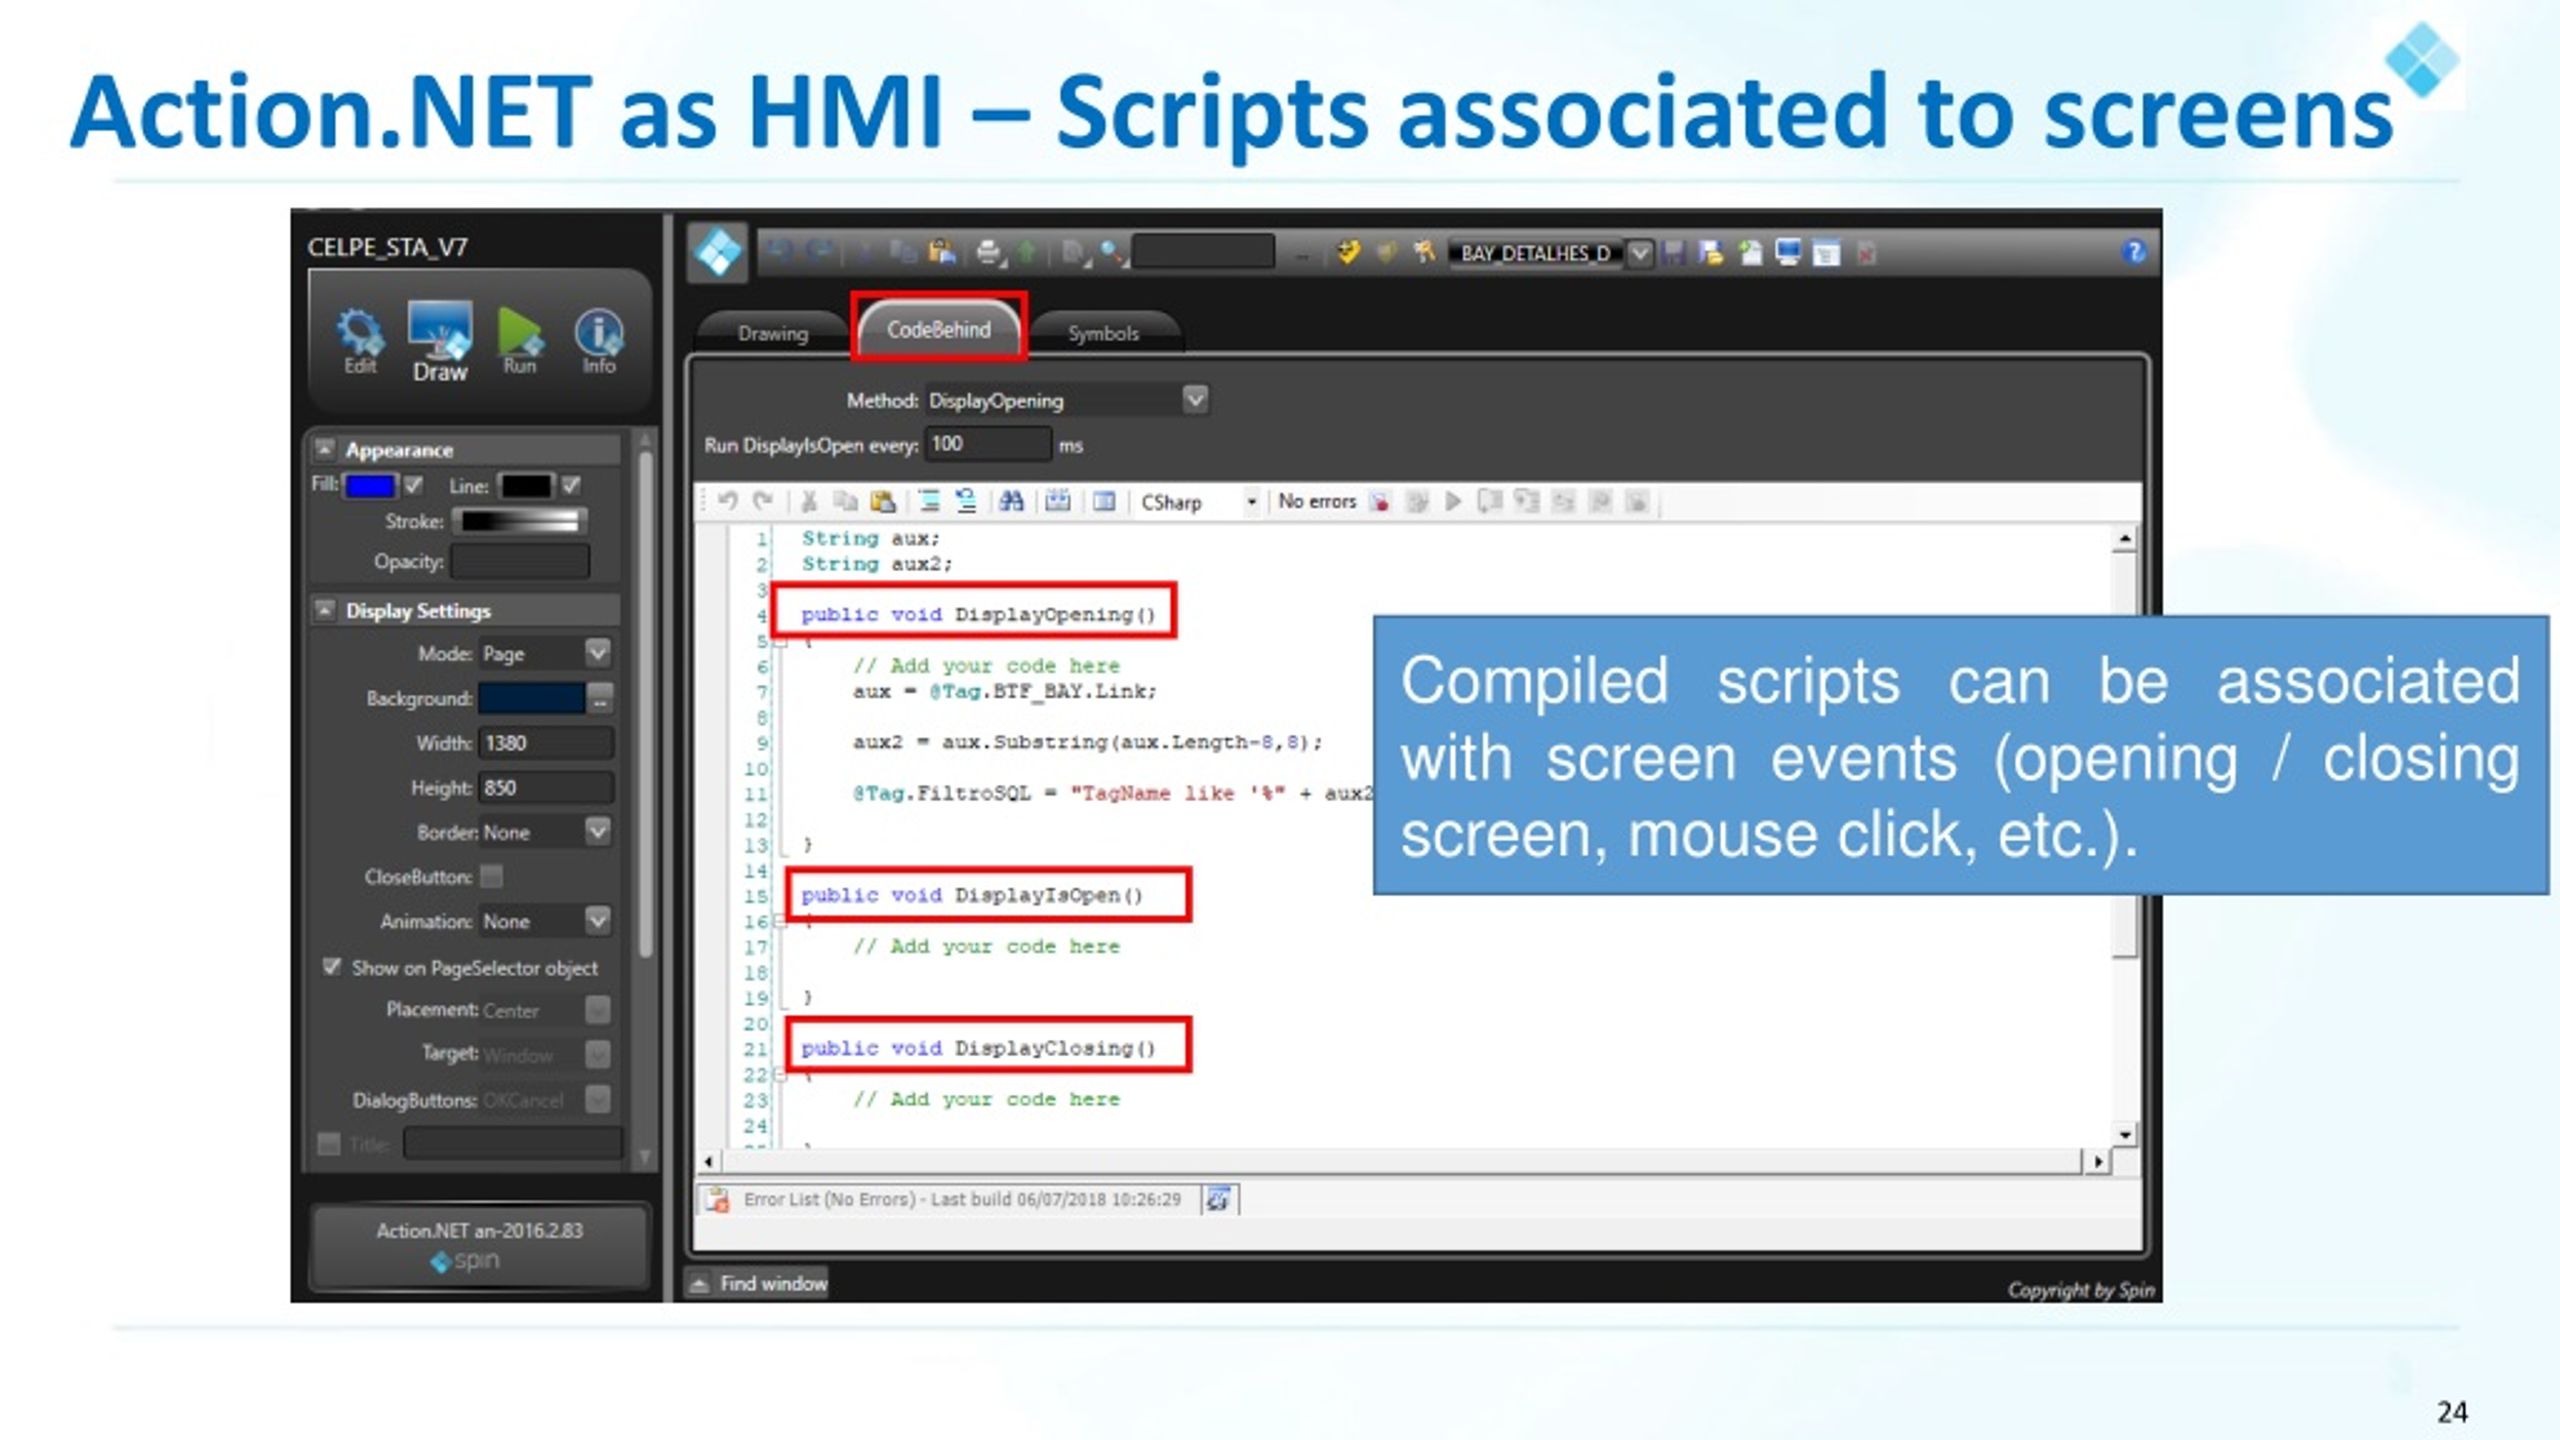Image resolution: width=2560 pixels, height=1440 pixels.
Task: Switch to the Symbols tab
Action: (x=1103, y=333)
